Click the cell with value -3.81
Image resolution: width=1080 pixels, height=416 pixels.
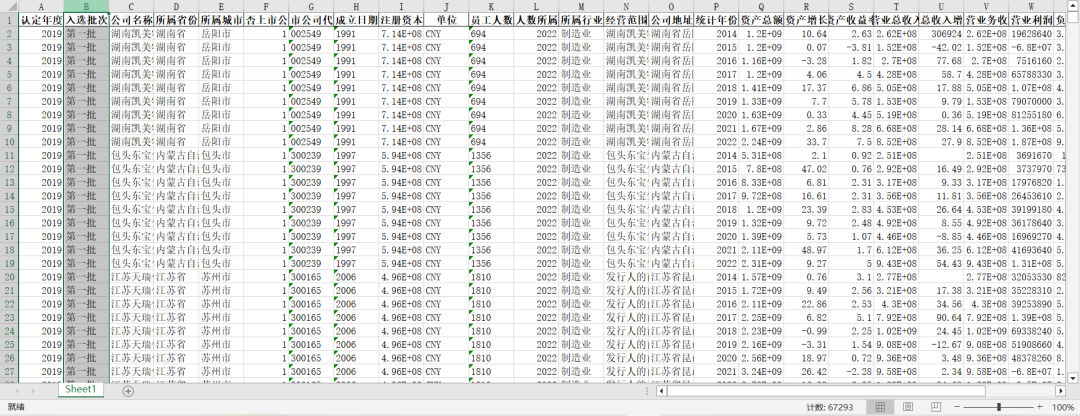coord(851,47)
